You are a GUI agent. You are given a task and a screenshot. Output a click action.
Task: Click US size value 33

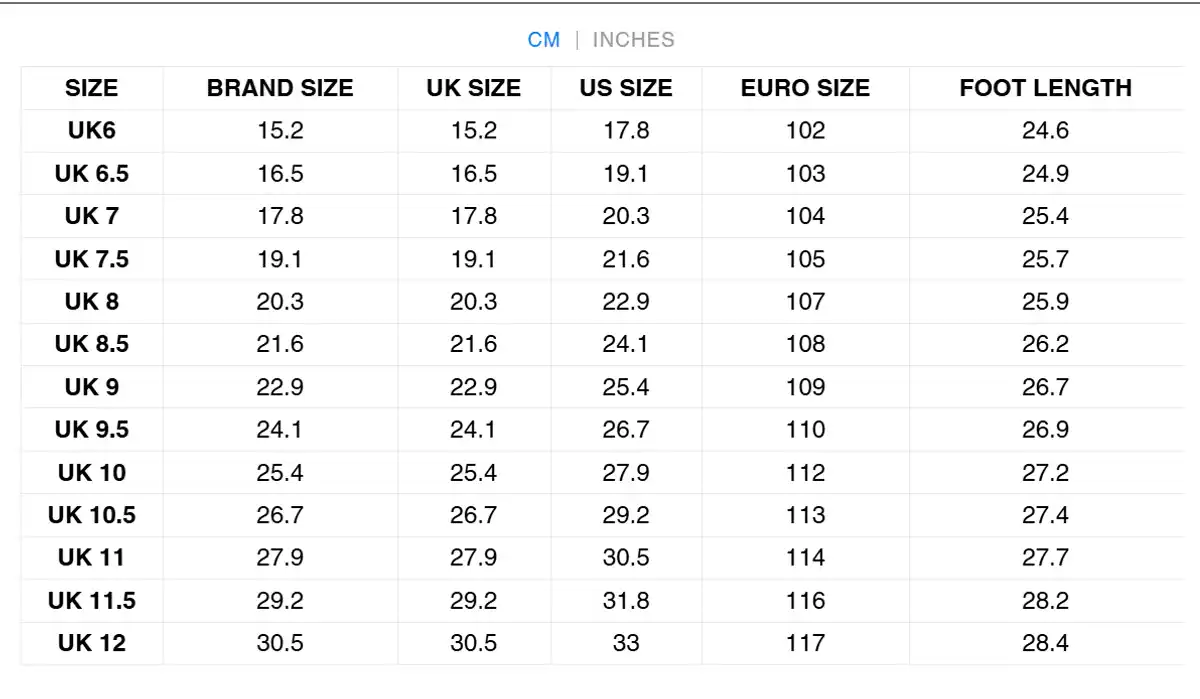click(626, 643)
